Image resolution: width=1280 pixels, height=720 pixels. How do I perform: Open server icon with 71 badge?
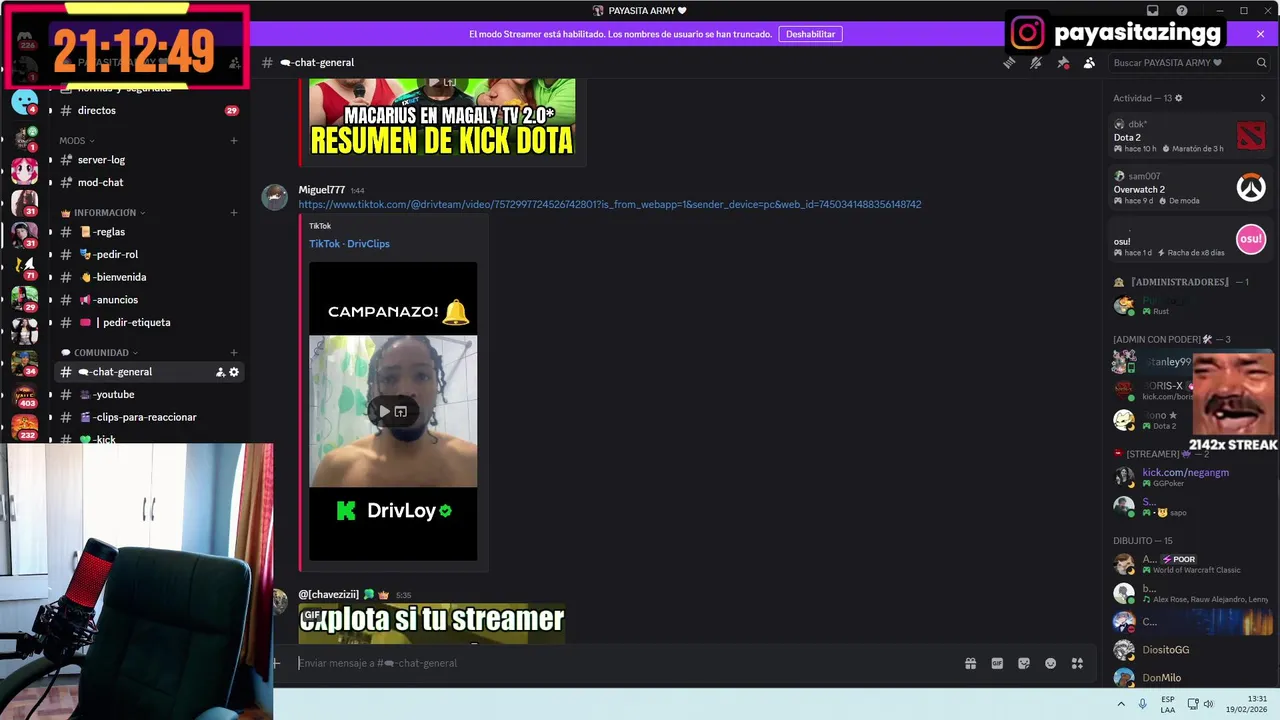click(25, 267)
